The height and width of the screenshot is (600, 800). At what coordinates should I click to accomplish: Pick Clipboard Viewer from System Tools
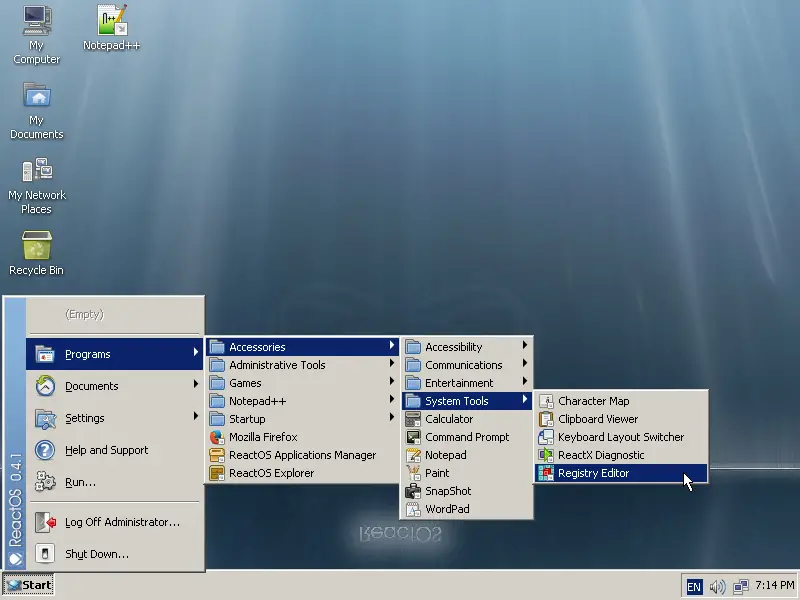(621, 419)
